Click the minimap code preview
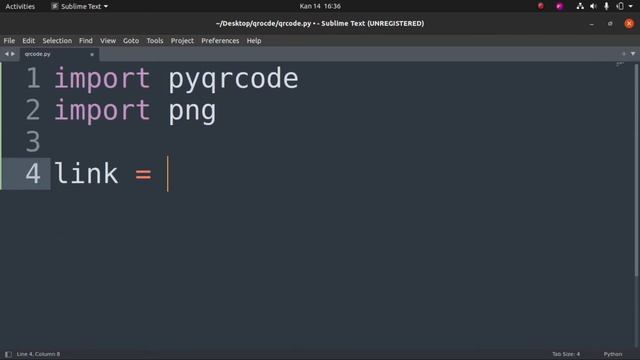640x360 pixels. [620, 64]
